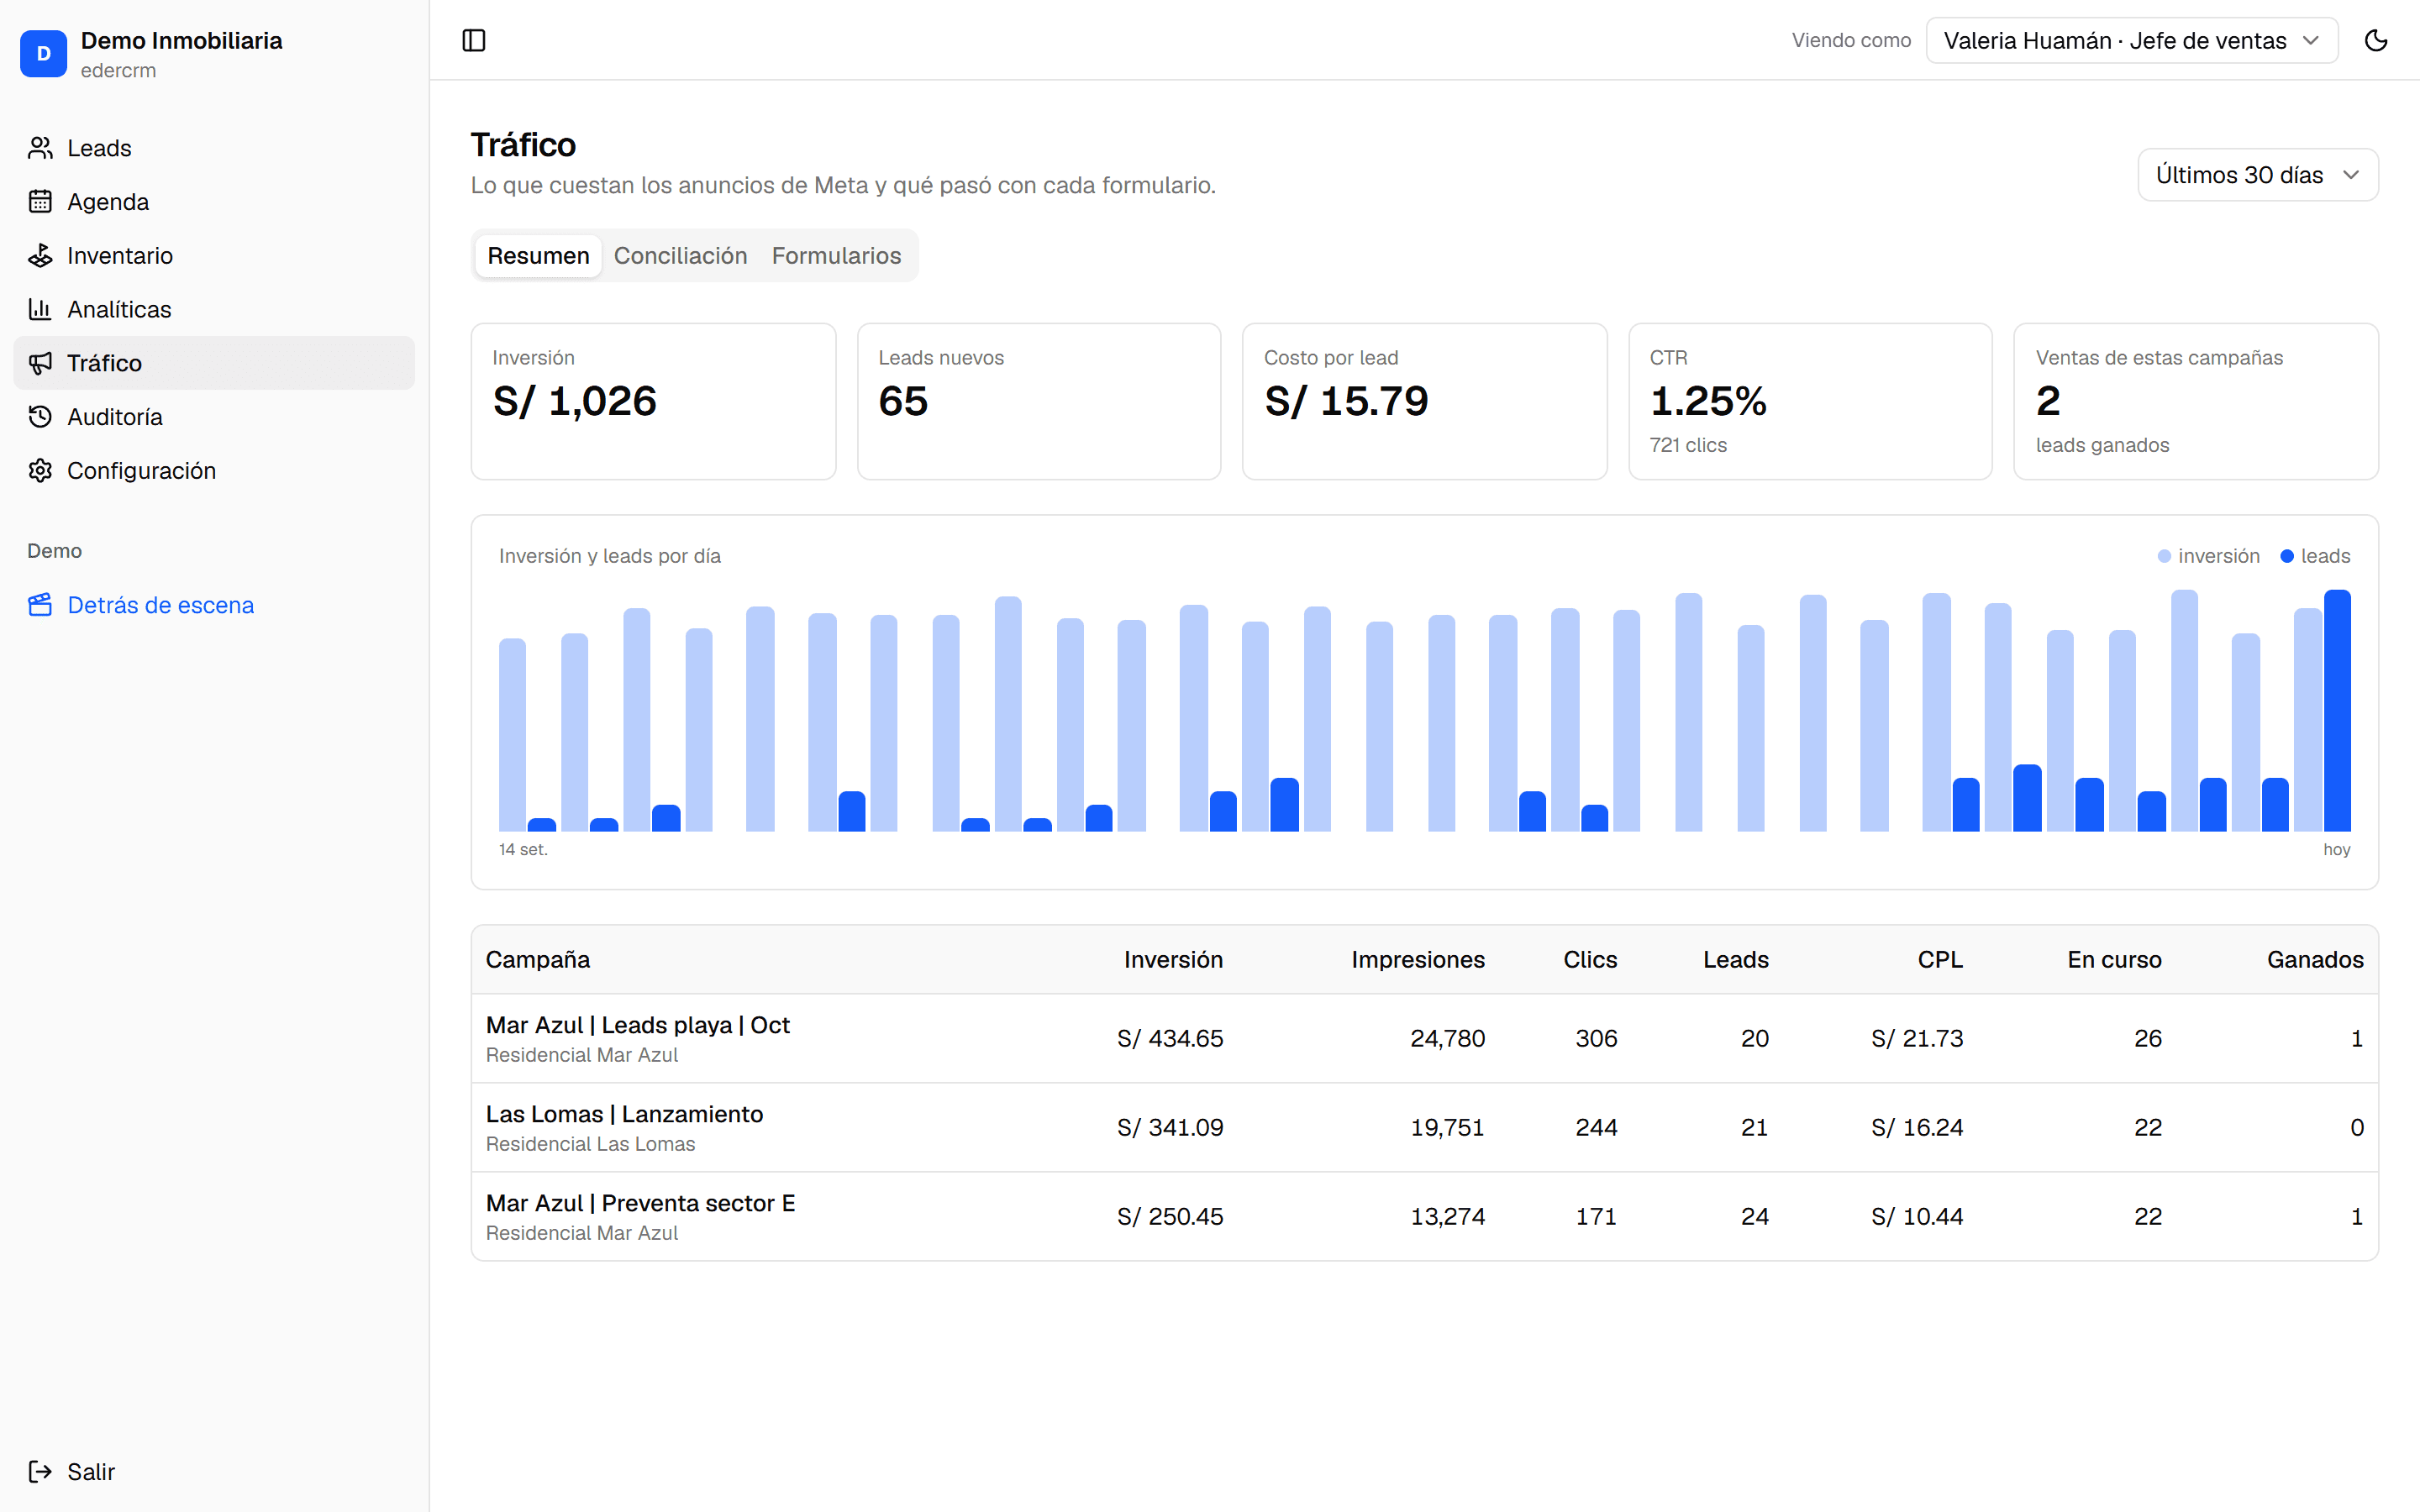
Task: Click the Leads nuevos 65 card
Action: (1039, 401)
